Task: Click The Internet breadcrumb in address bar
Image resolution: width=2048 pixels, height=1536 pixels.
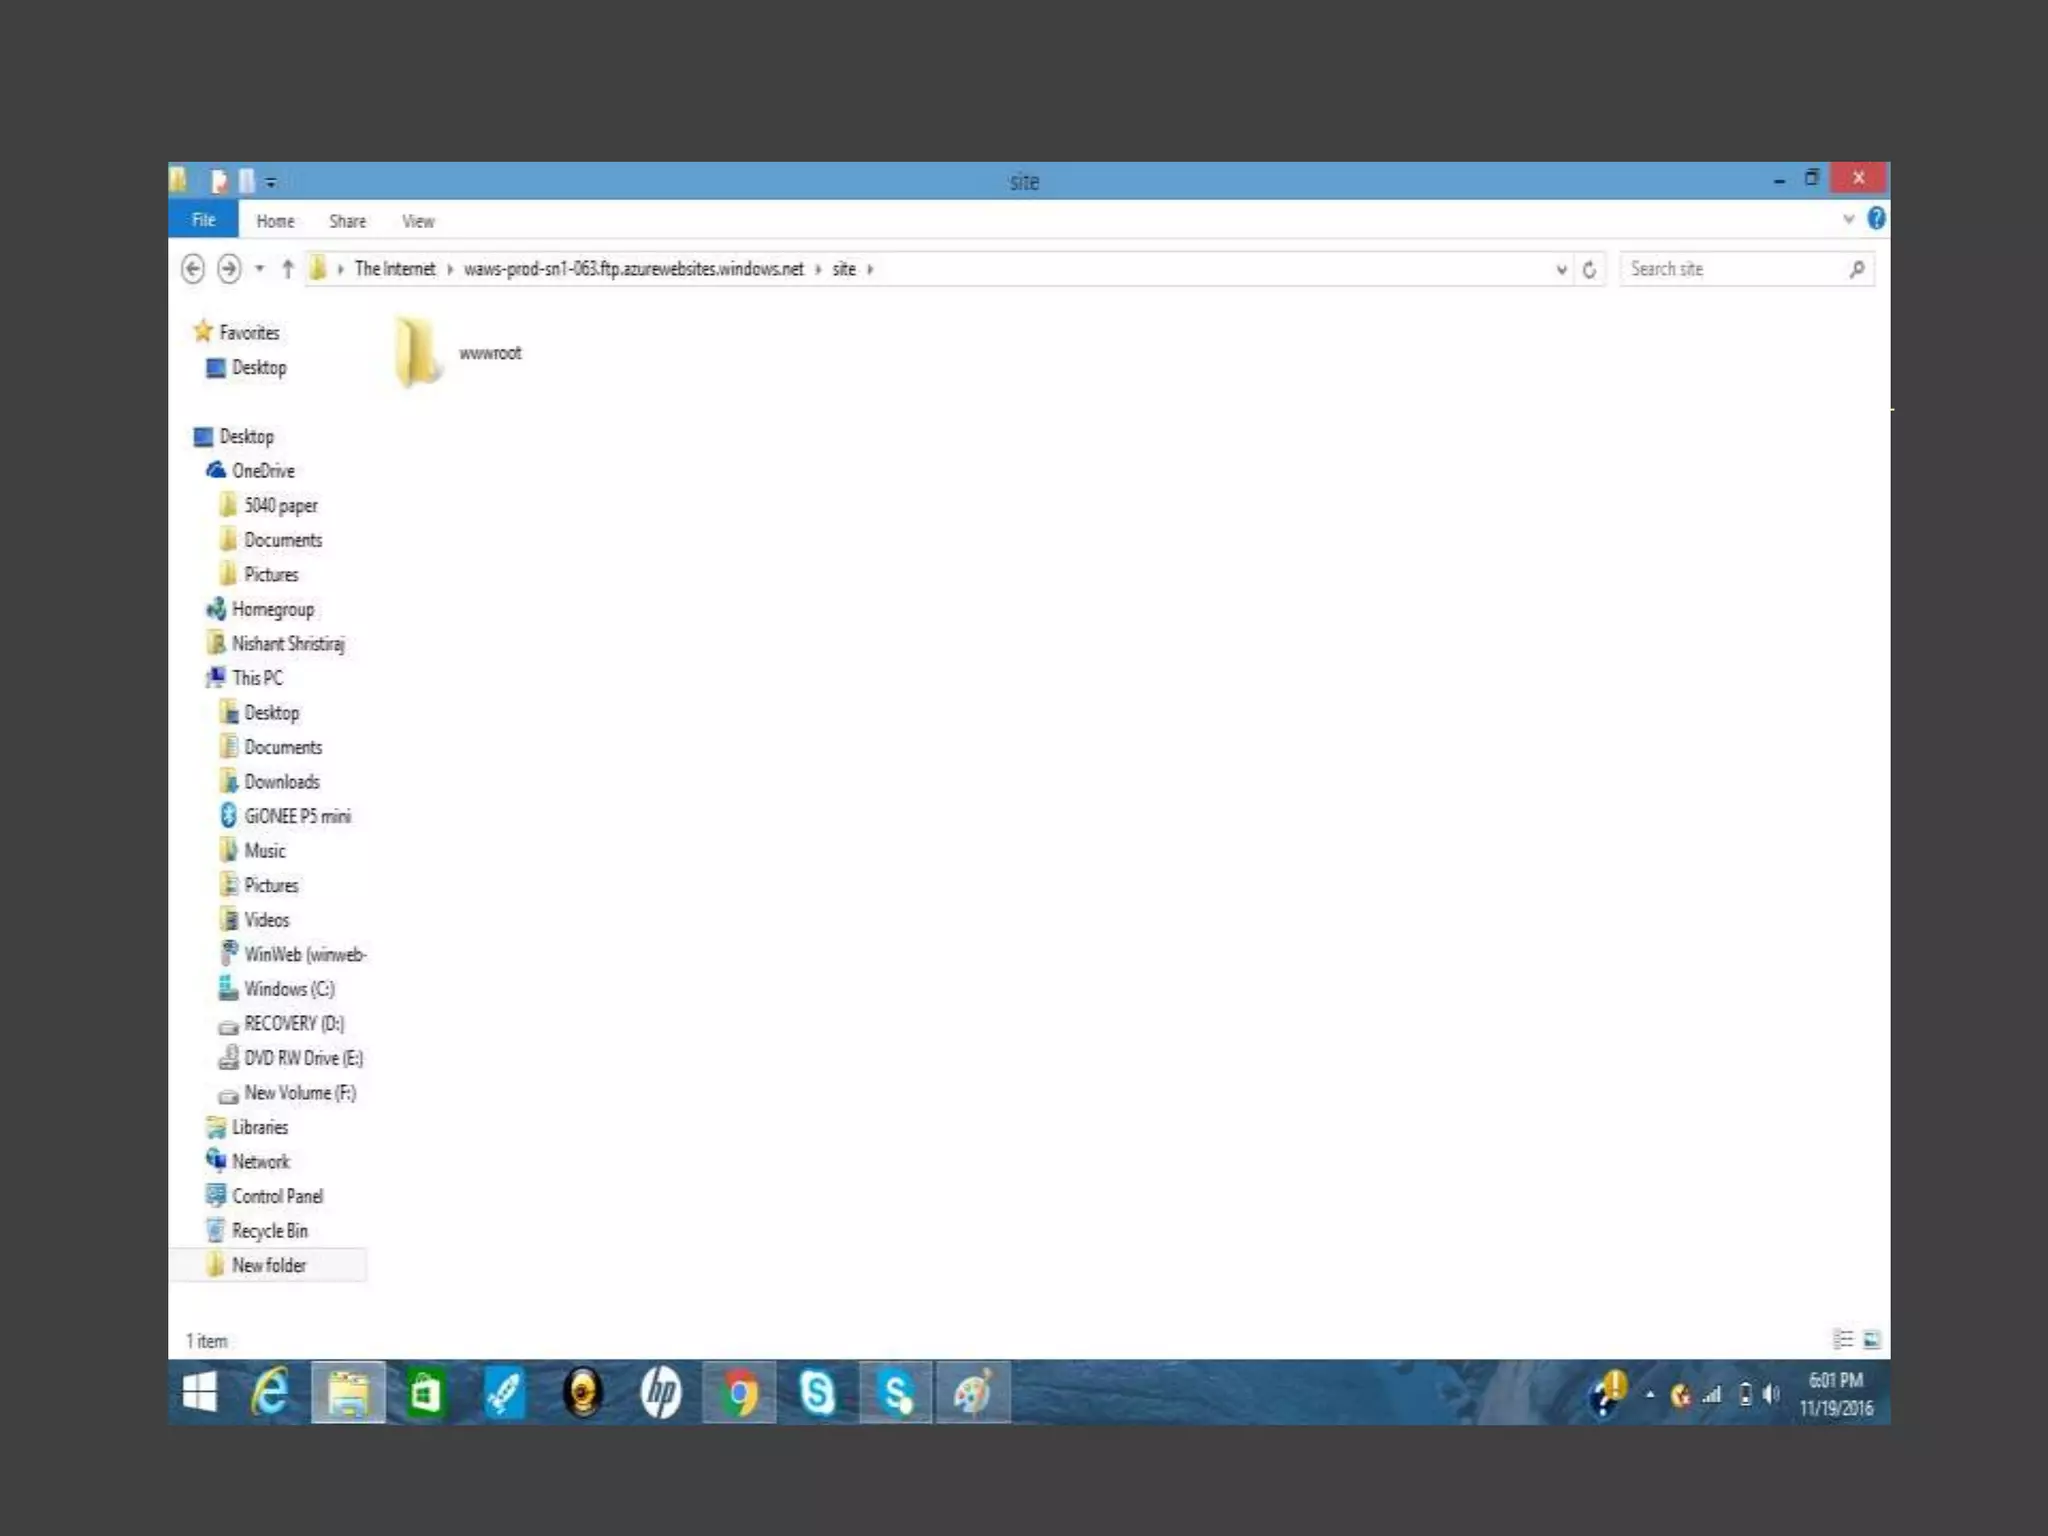Action: [395, 269]
